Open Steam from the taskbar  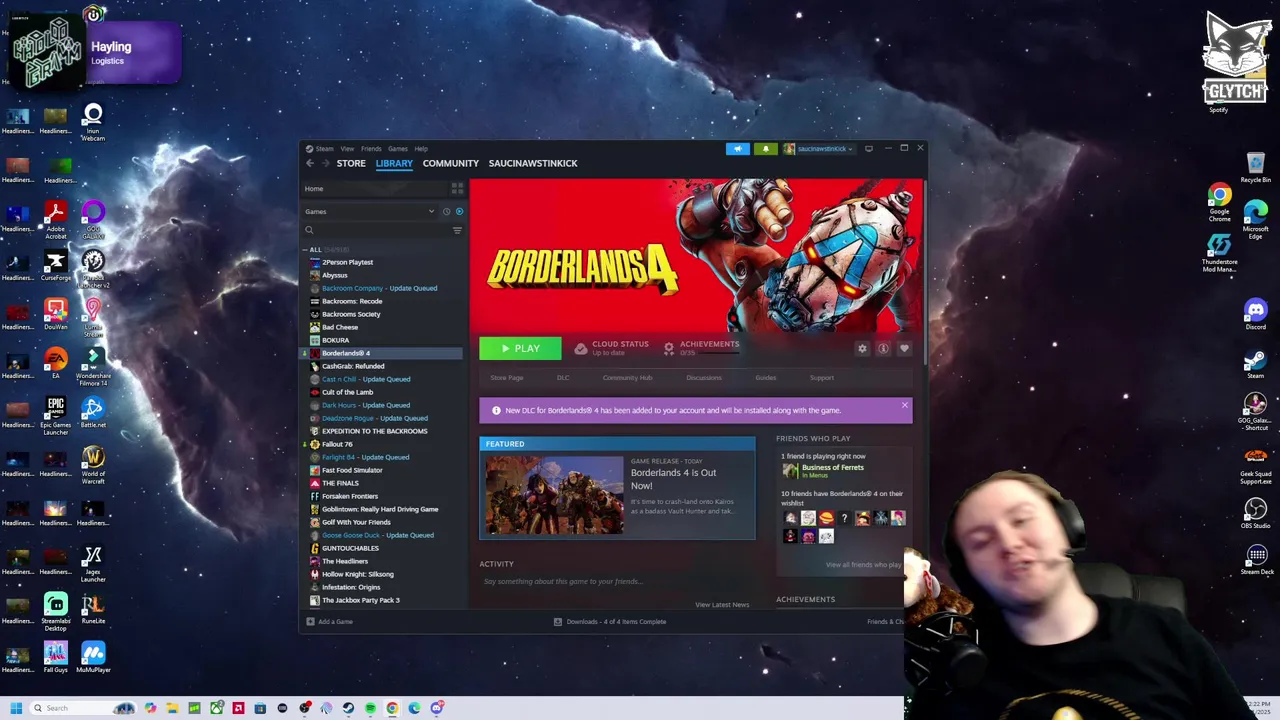point(348,708)
